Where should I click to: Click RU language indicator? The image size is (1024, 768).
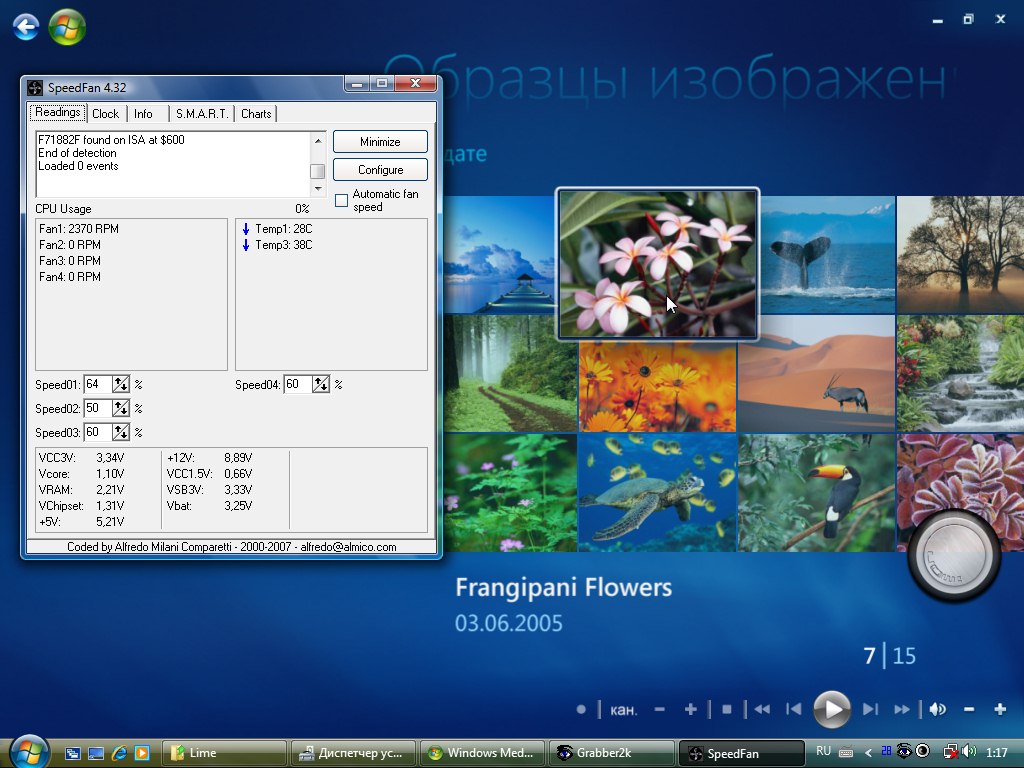[824, 751]
